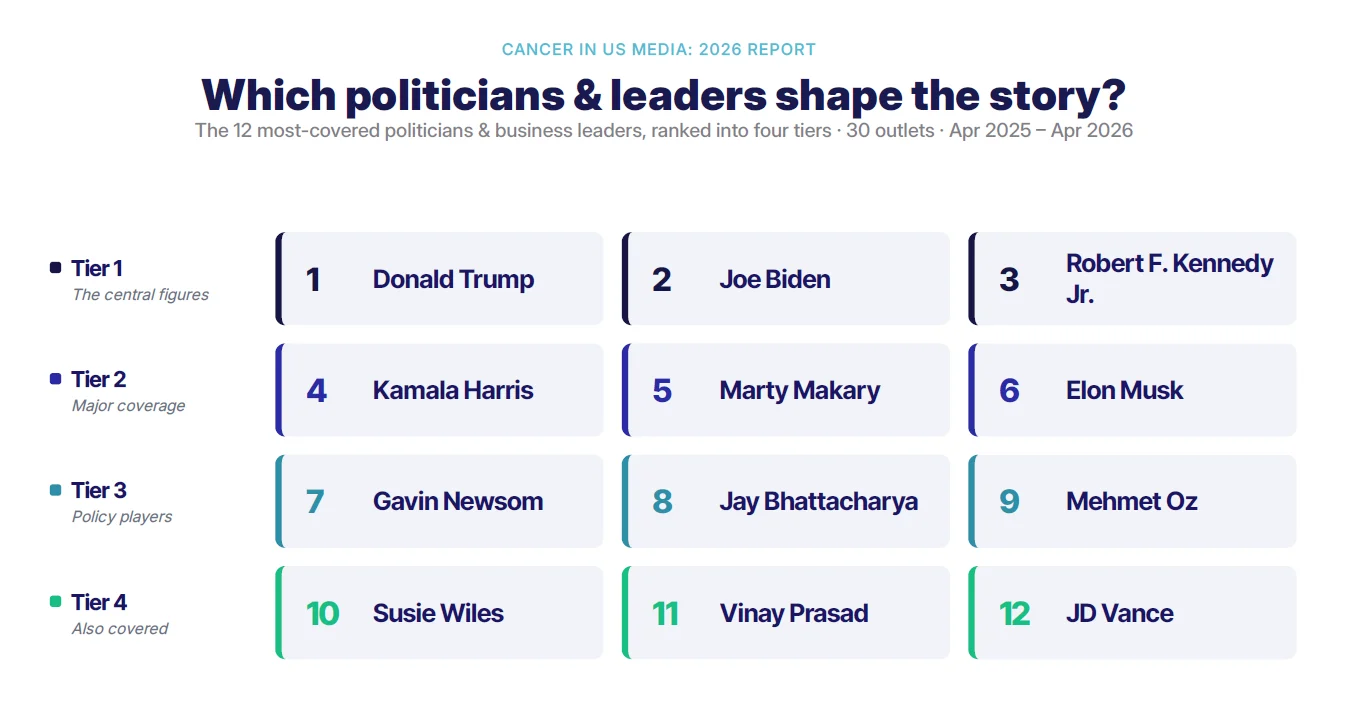The image size is (1355, 706).
Task: Select the Donald Trump card
Action: tap(439, 279)
